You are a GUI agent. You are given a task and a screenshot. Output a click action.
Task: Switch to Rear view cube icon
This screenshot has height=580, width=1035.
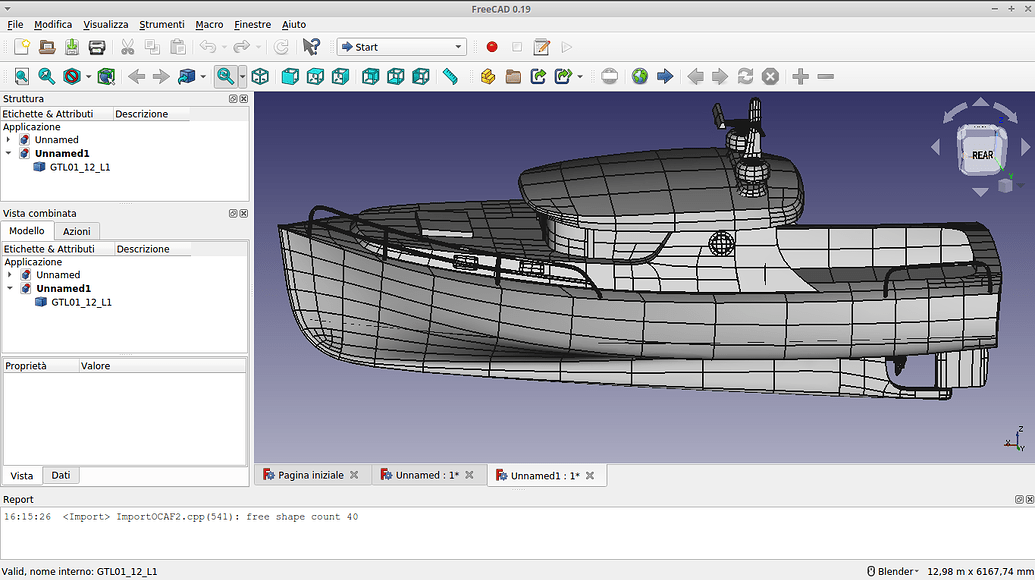(371, 77)
